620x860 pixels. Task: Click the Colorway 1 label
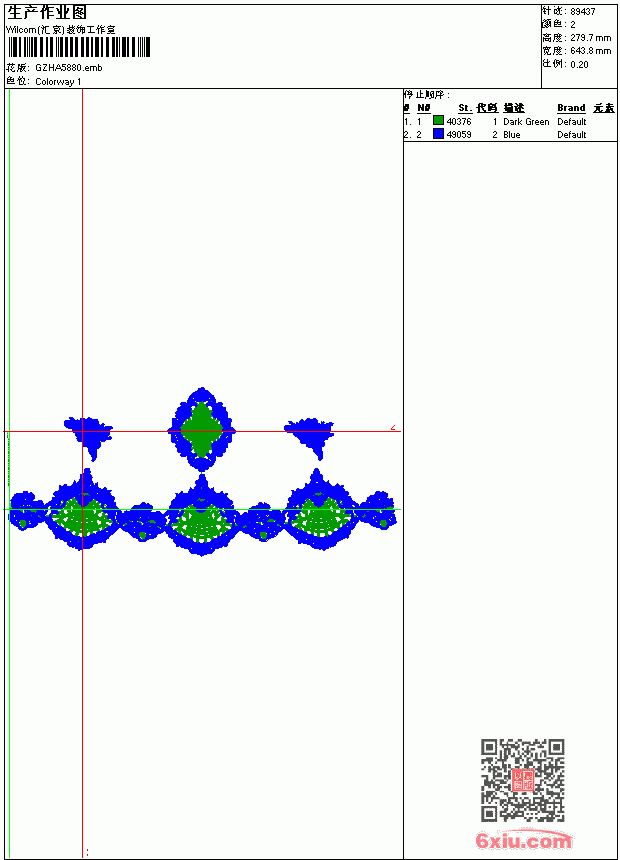pyautogui.click(x=58, y=82)
